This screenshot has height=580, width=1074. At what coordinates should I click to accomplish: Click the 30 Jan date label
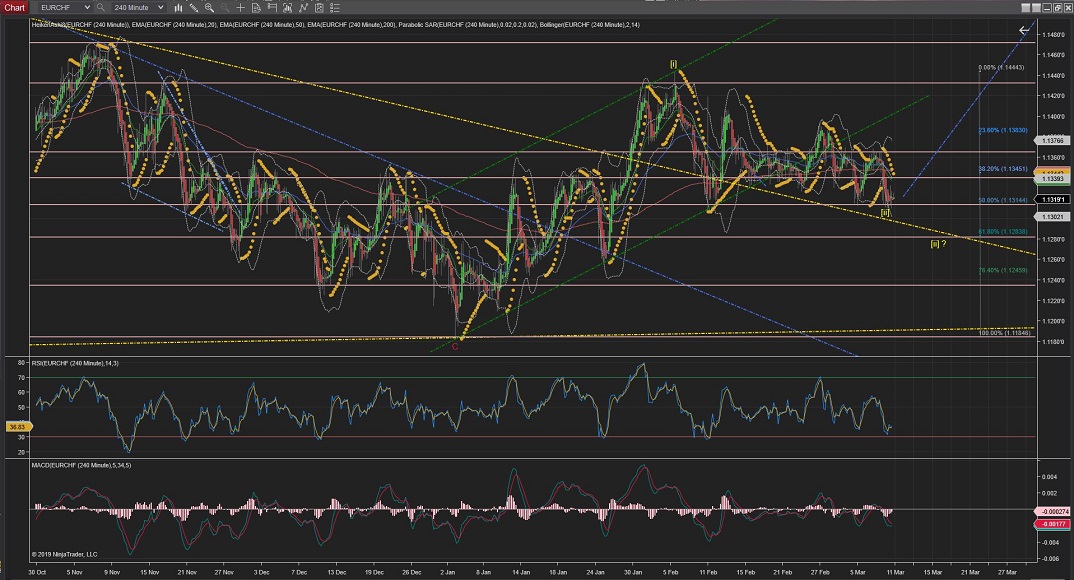tap(633, 572)
